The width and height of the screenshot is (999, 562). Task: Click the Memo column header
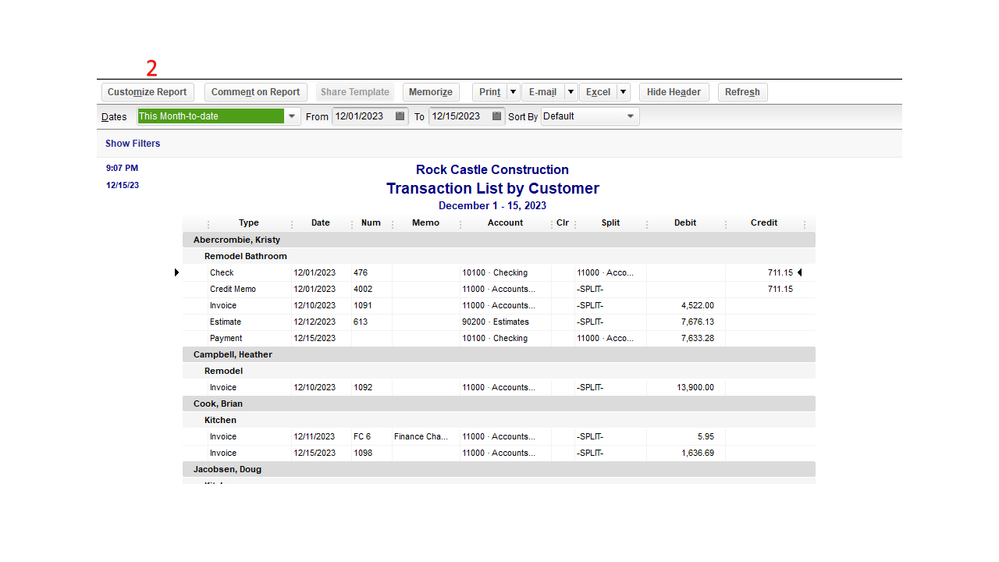pos(426,223)
